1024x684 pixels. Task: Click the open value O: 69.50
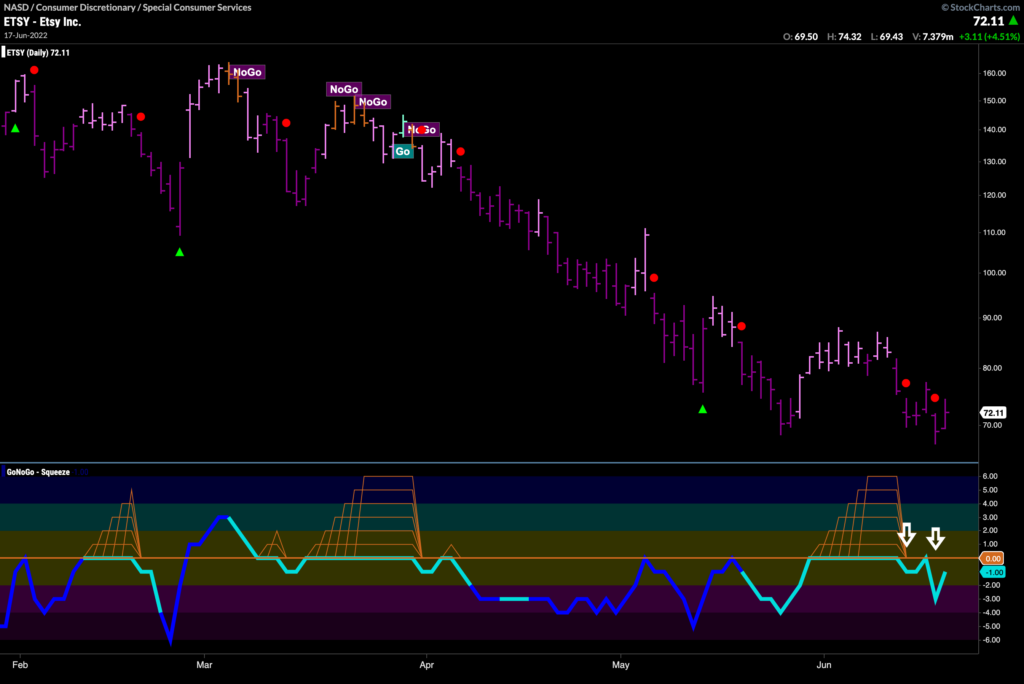pos(800,37)
